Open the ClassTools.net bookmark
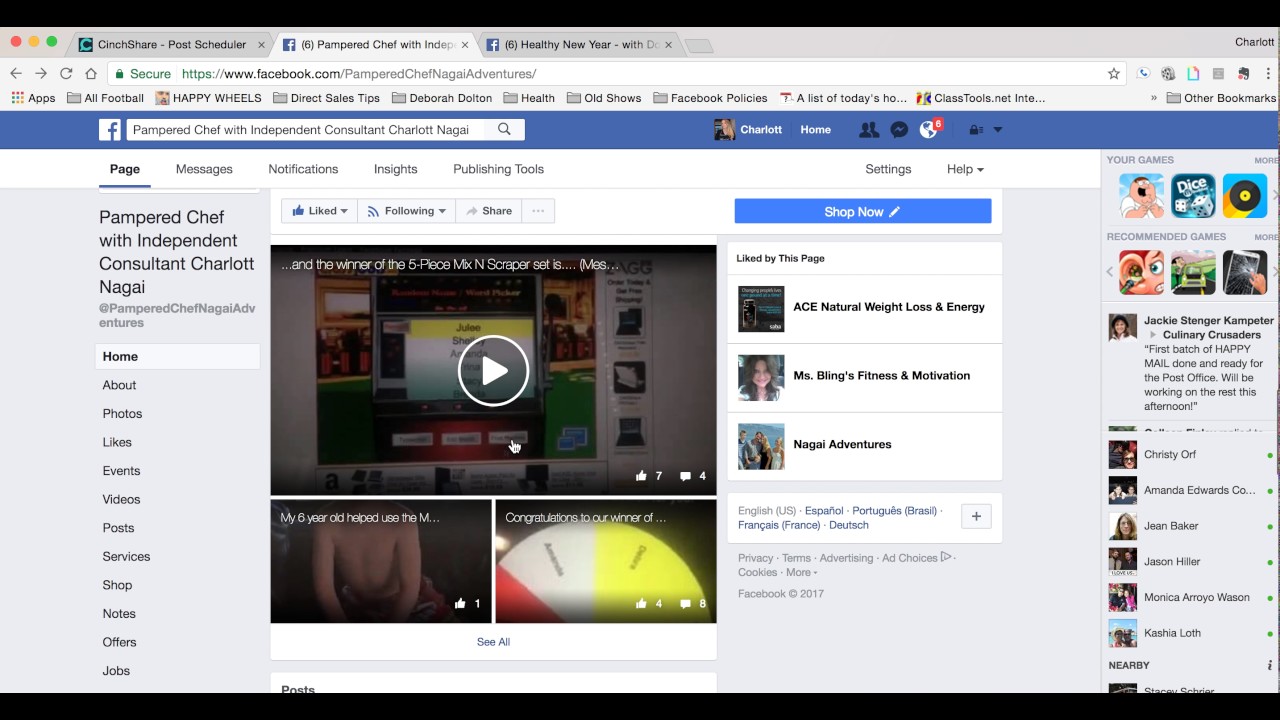Image resolution: width=1280 pixels, height=720 pixels. (x=981, y=98)
